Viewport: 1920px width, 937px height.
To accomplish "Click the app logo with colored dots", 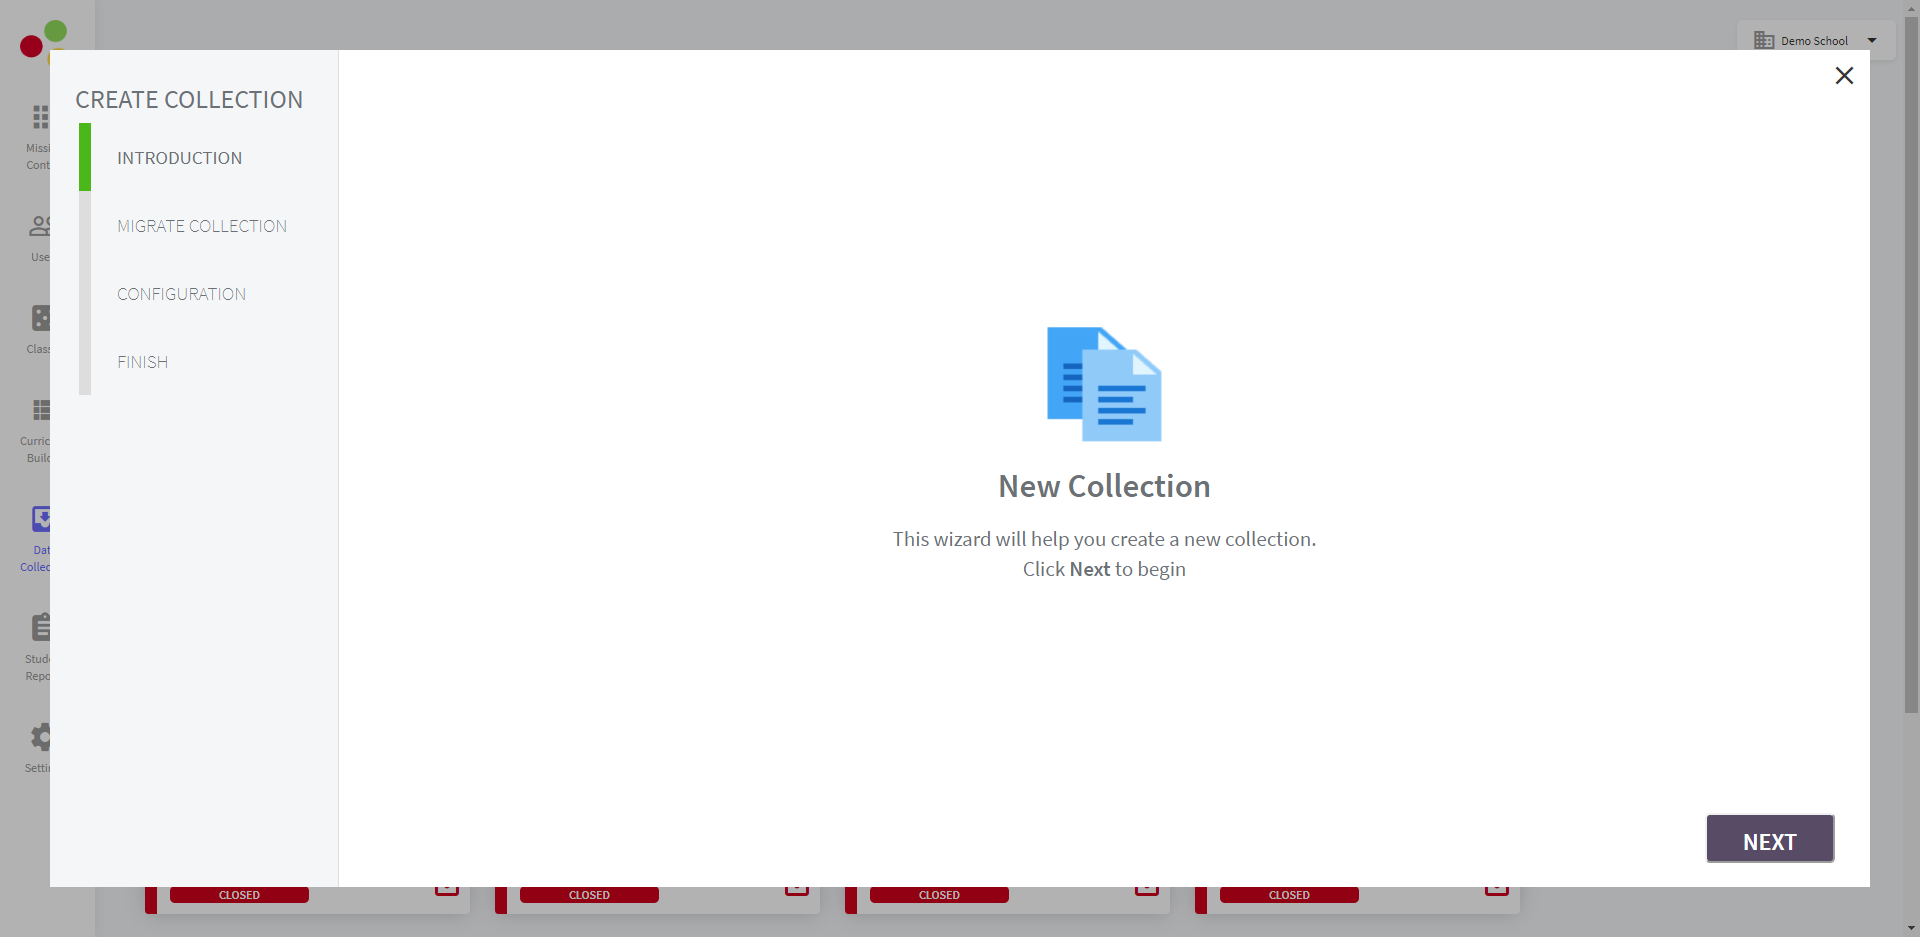I will point(43,39).
